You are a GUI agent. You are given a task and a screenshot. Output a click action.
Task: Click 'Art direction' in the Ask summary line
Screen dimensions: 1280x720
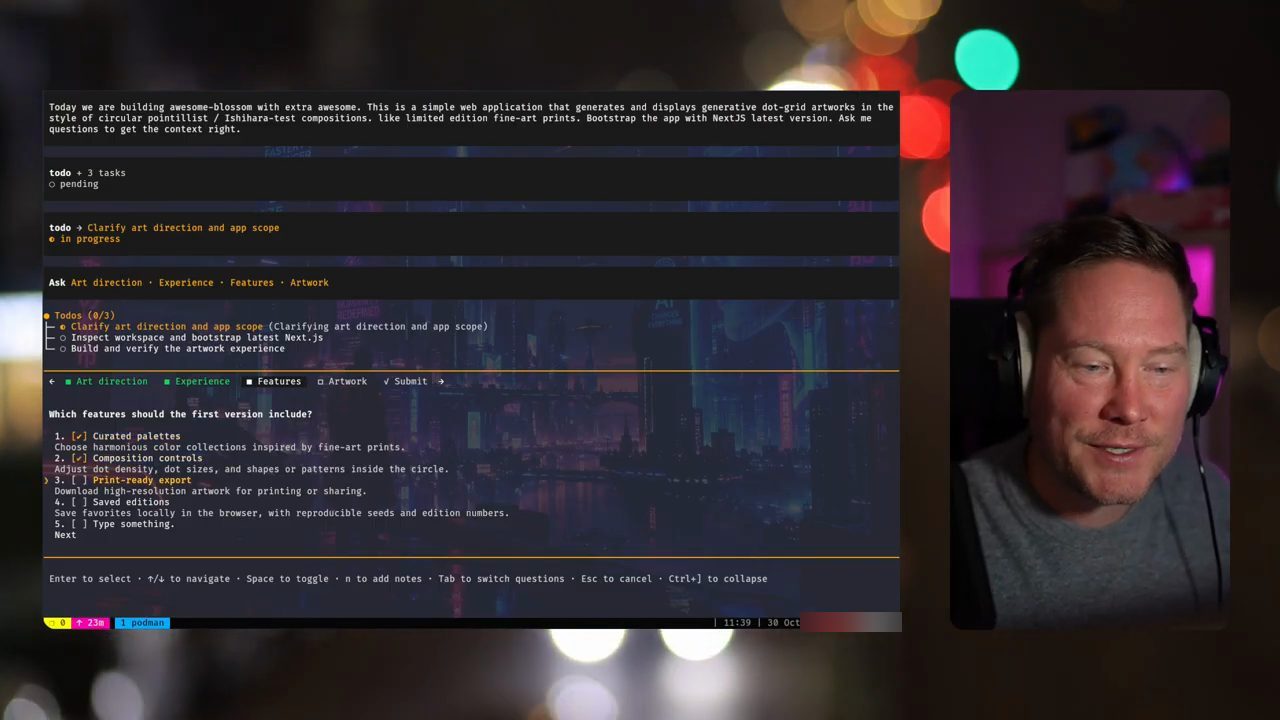(x=106, y=283)
